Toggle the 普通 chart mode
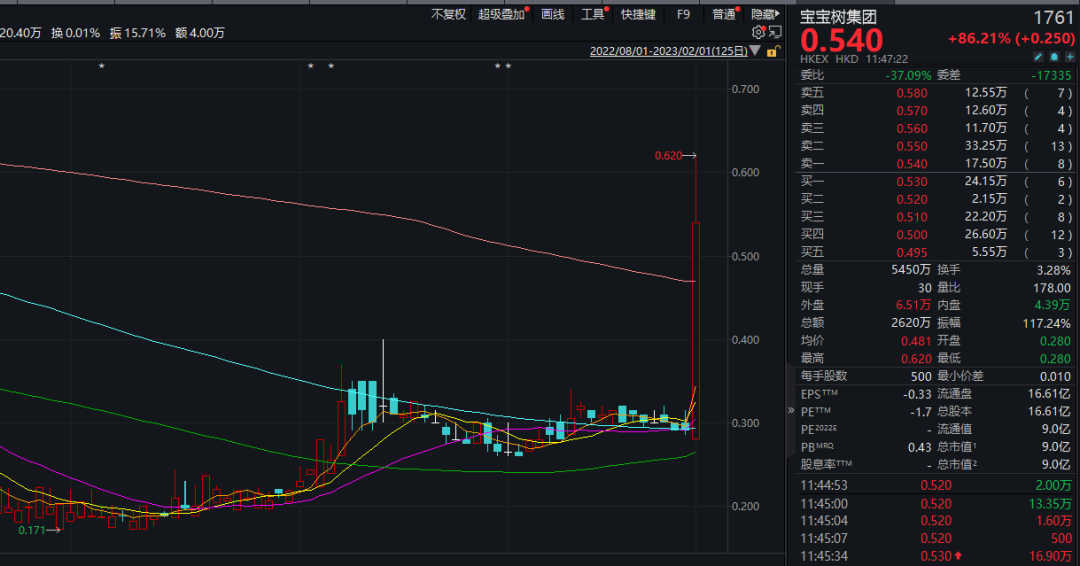The height and width of the screenshot is (566, 1080). coord(724,14)
